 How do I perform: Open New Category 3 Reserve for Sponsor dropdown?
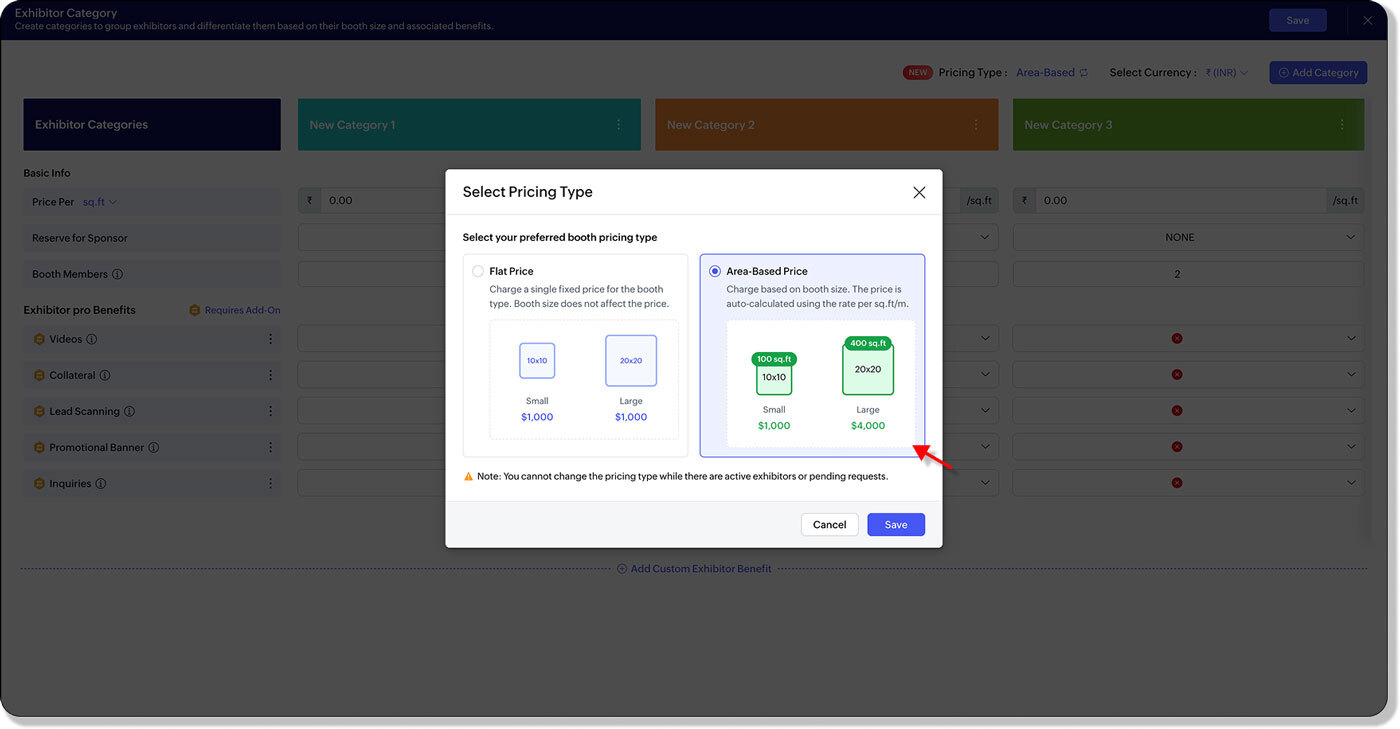tap(1188, 237)
